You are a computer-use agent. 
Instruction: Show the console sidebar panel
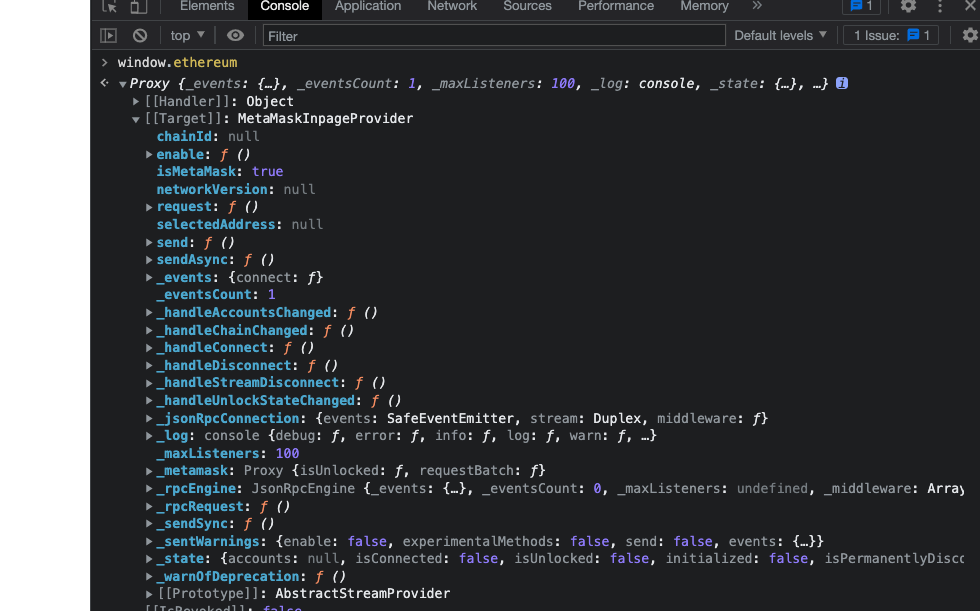pyautogui.click(x=108, y=35)
